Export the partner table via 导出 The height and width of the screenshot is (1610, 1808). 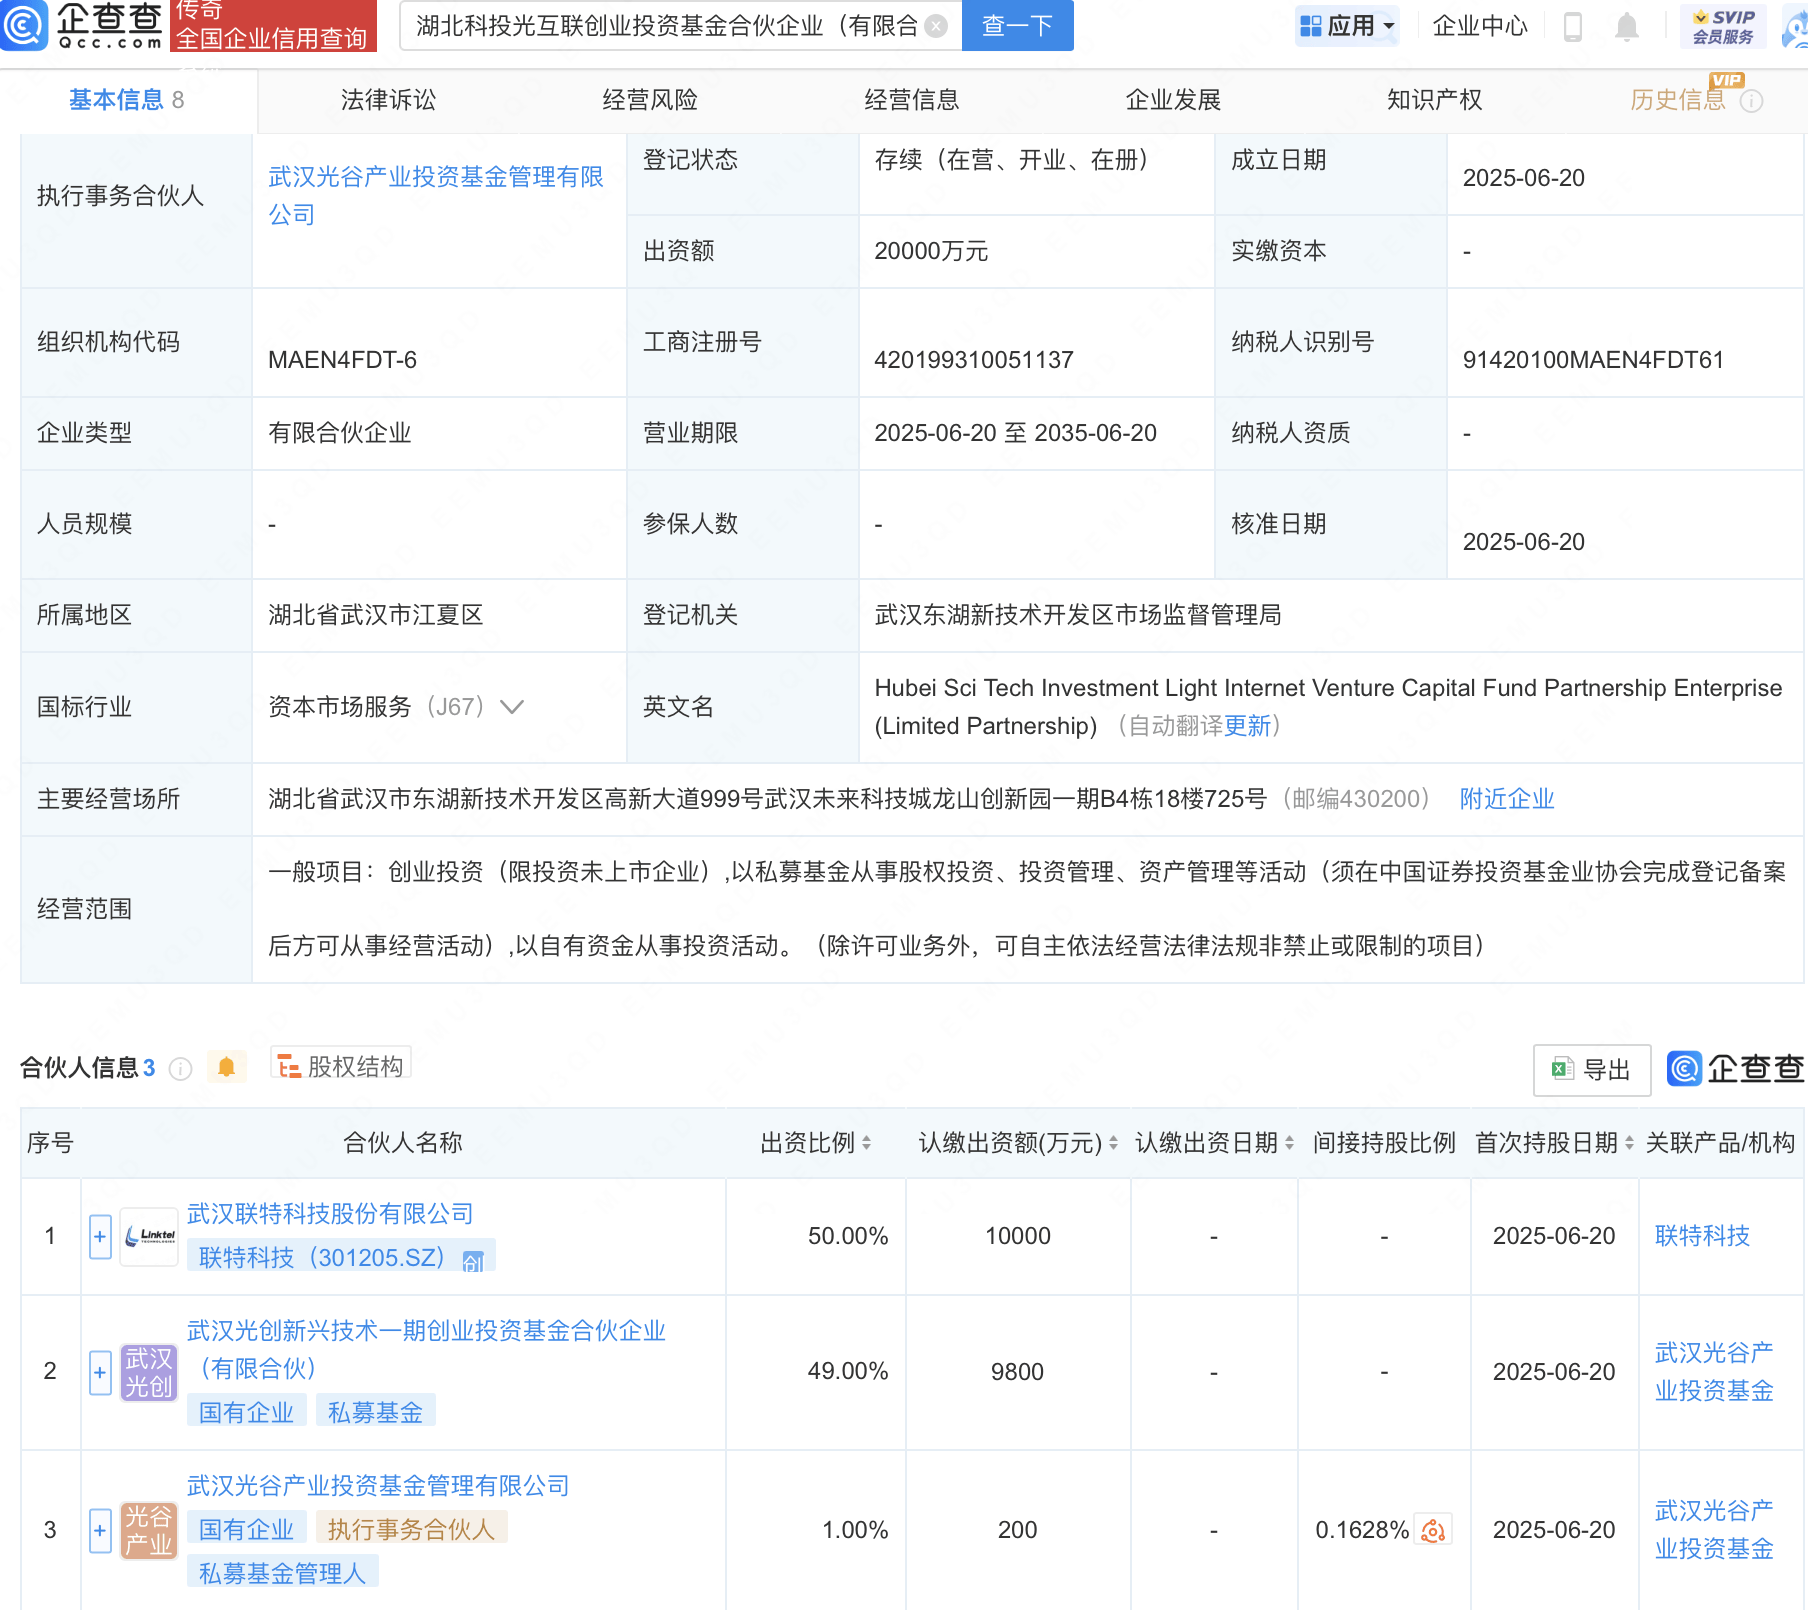pyautogui.click(x=1592, y=1070)
